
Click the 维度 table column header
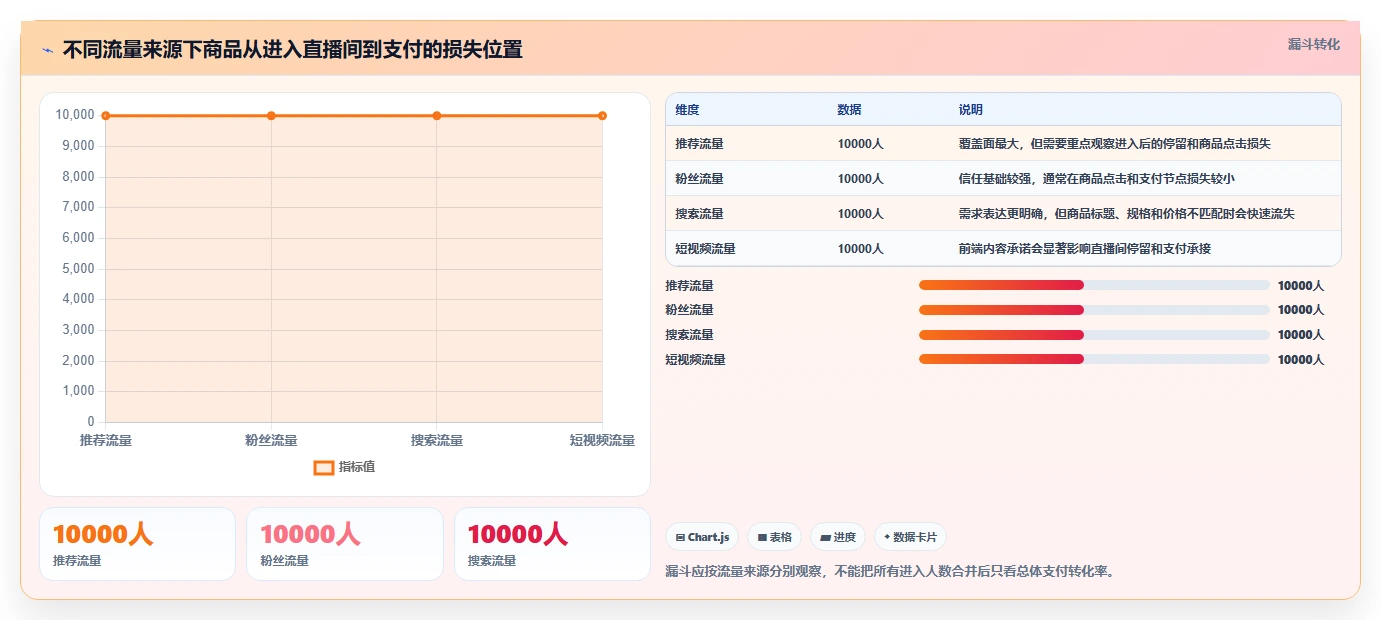687,110
